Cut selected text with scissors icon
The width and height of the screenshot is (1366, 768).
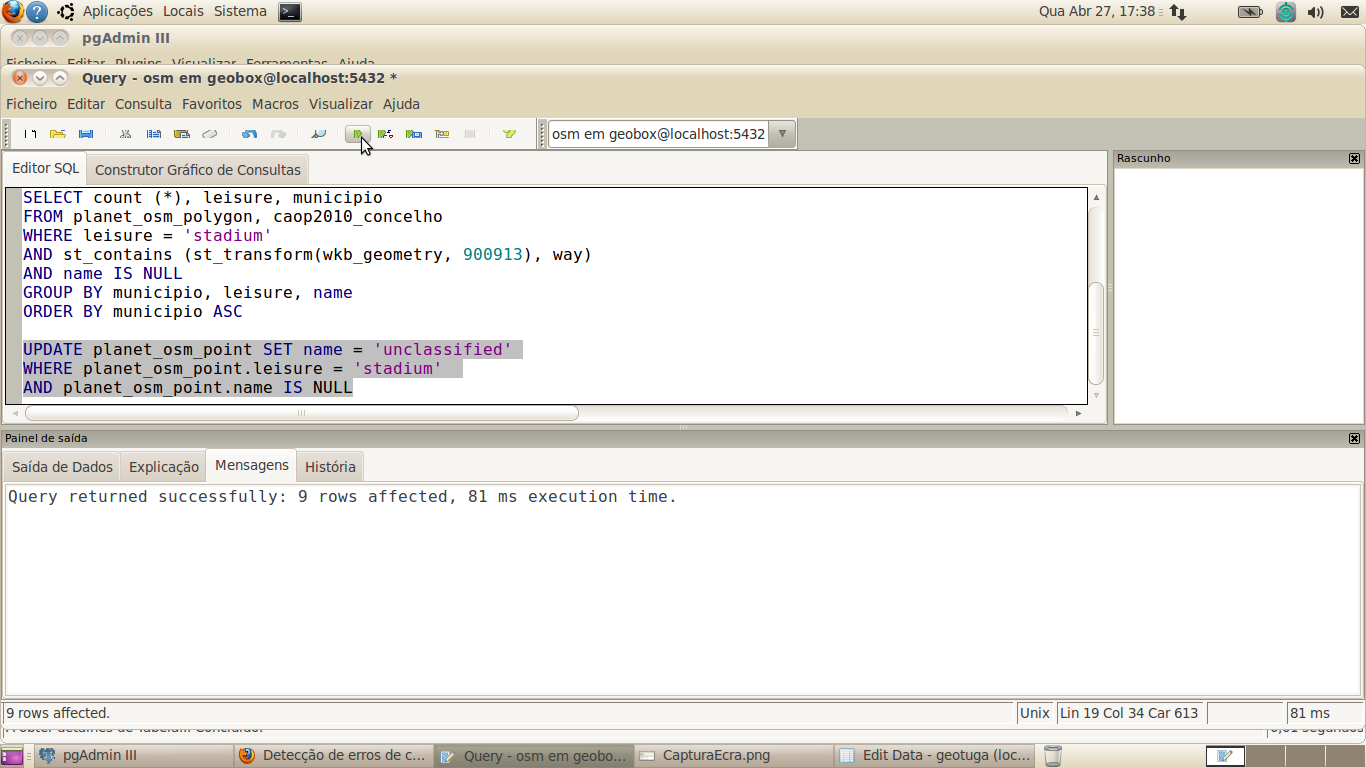pyautogui.click(x=126, y=134)
